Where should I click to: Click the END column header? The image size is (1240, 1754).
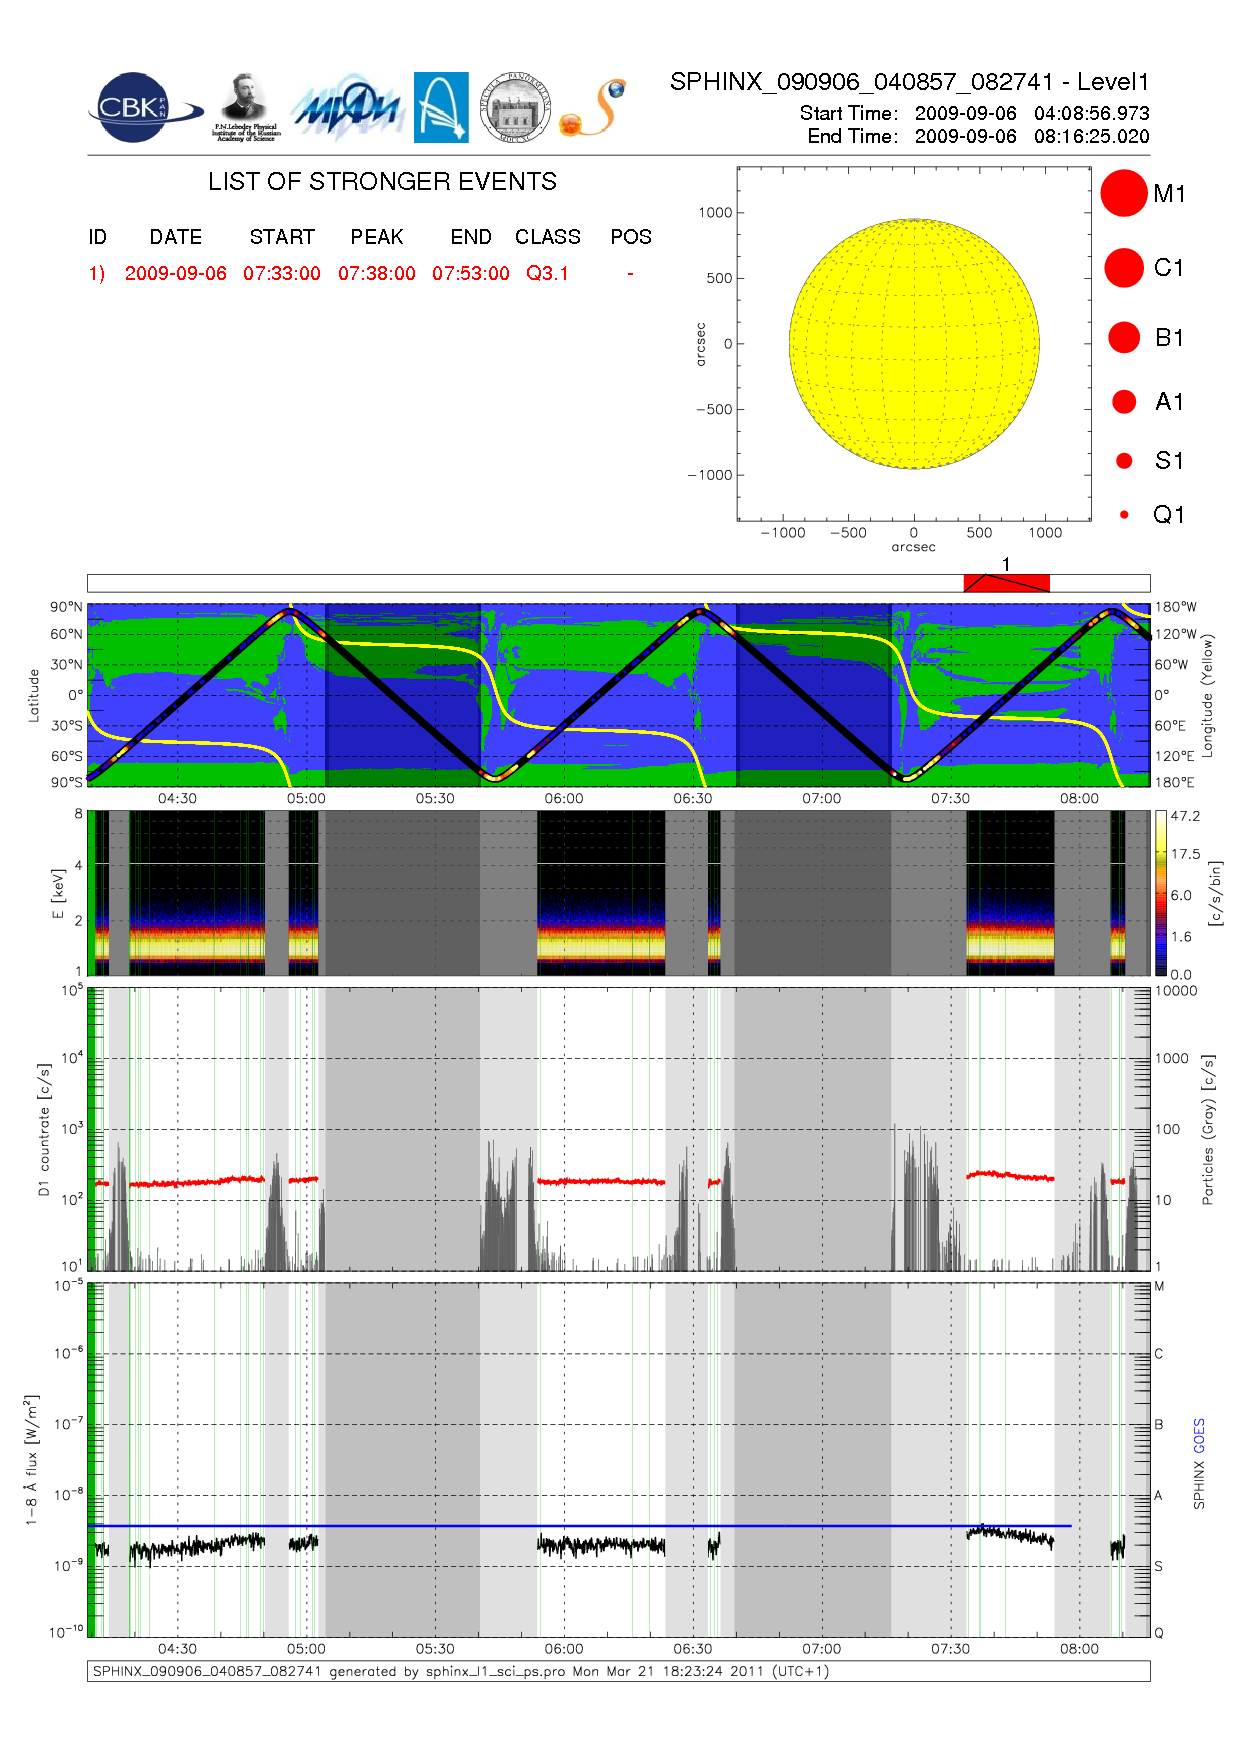[x=471, y=237]
